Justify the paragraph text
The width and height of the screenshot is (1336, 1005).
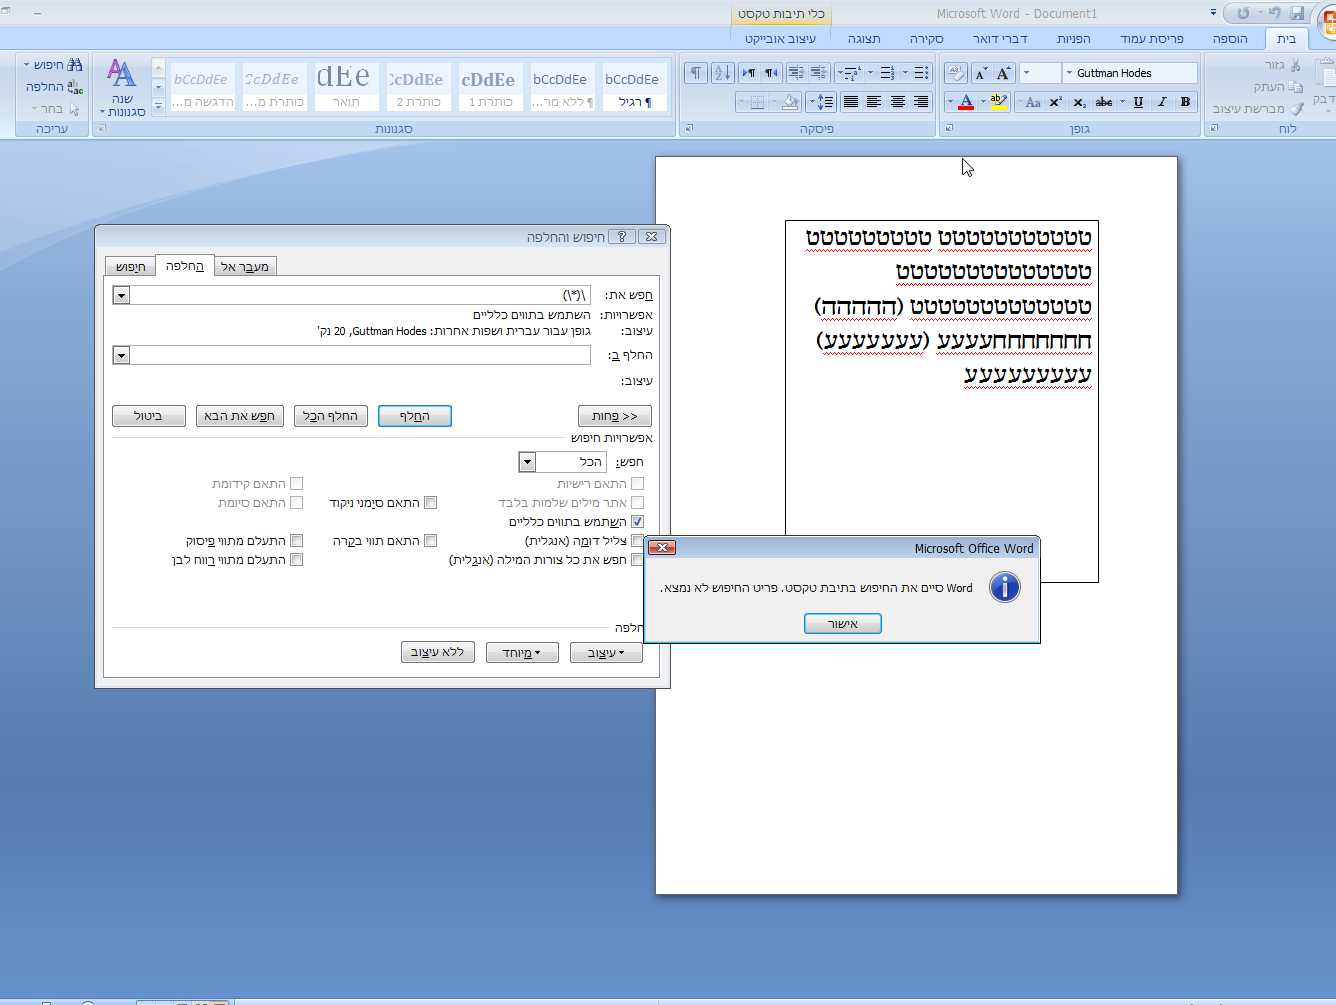point(850,102)
